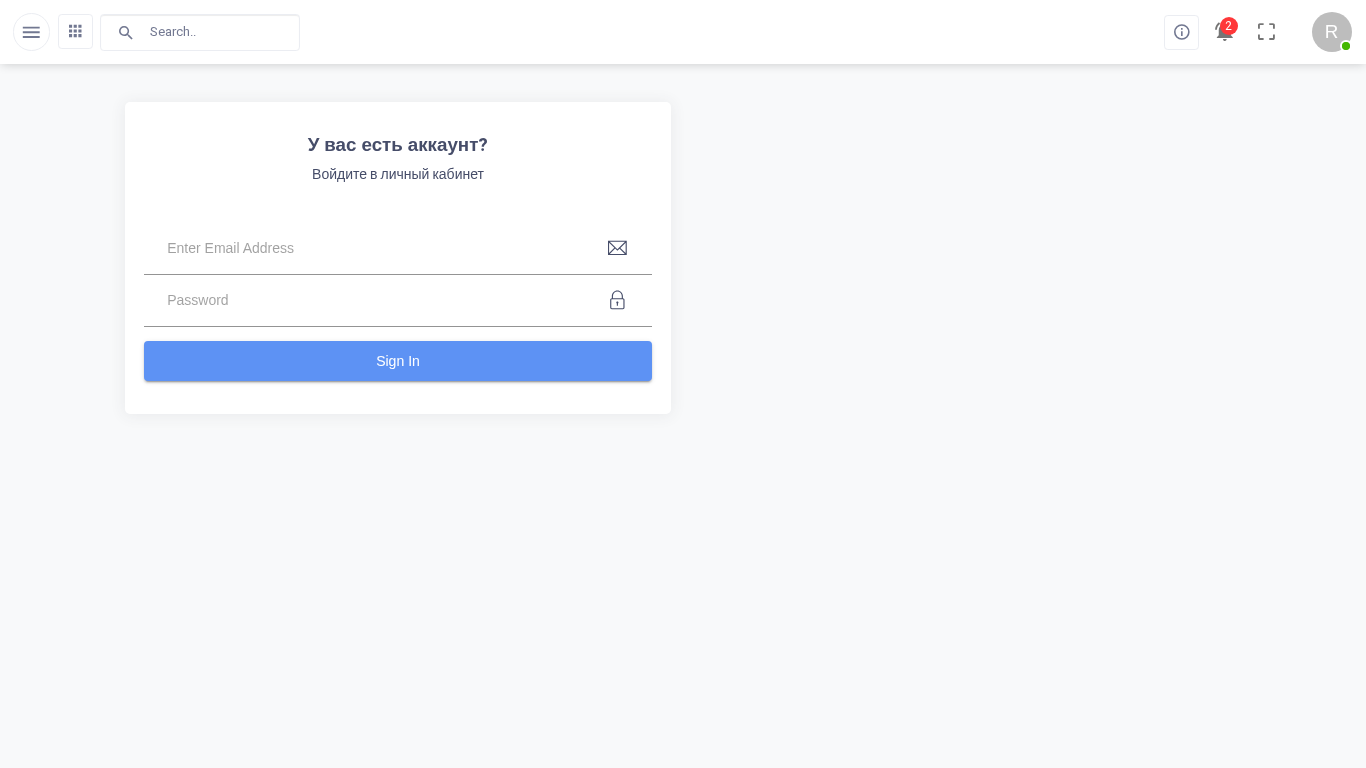Open the hamburger navigation menu
This screenshot has height=768, width=1366.
[31, 32]
